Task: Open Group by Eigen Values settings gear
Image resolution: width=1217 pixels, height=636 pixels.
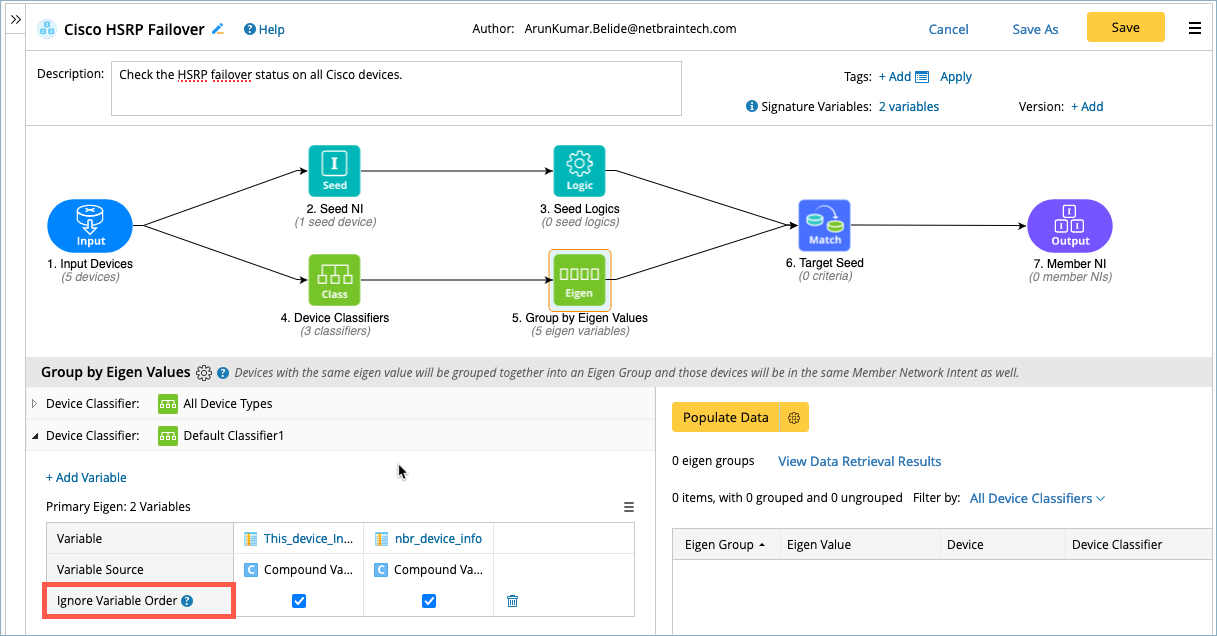Action: (204, 373)
